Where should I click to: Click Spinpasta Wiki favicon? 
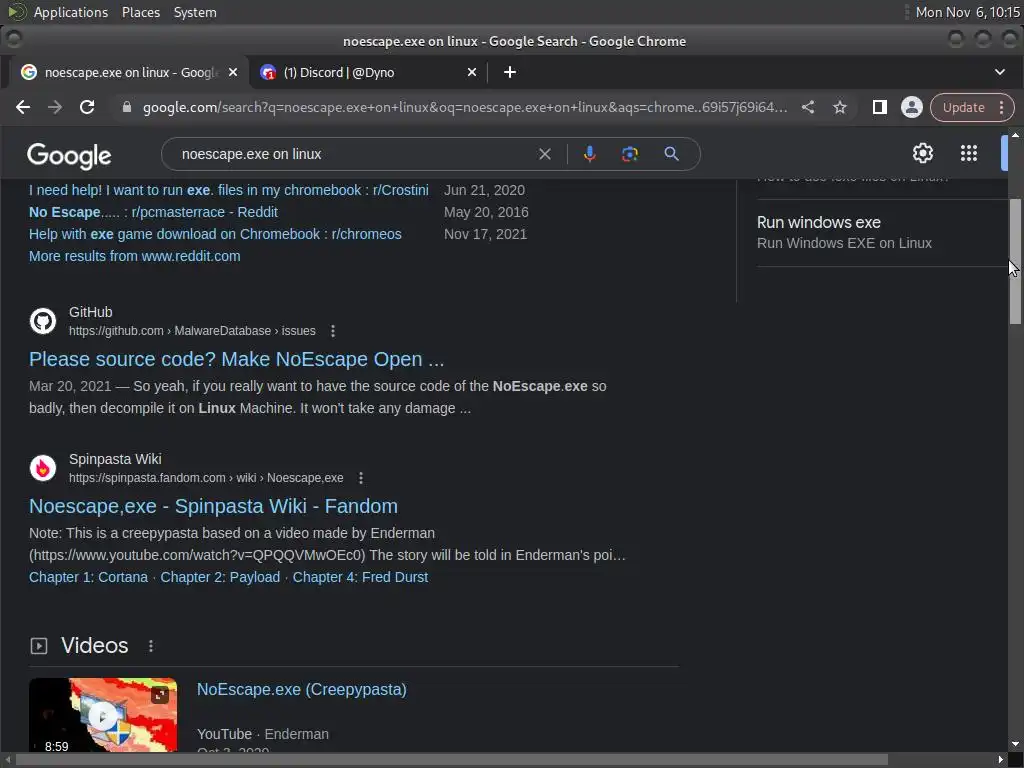pos(43,468)
